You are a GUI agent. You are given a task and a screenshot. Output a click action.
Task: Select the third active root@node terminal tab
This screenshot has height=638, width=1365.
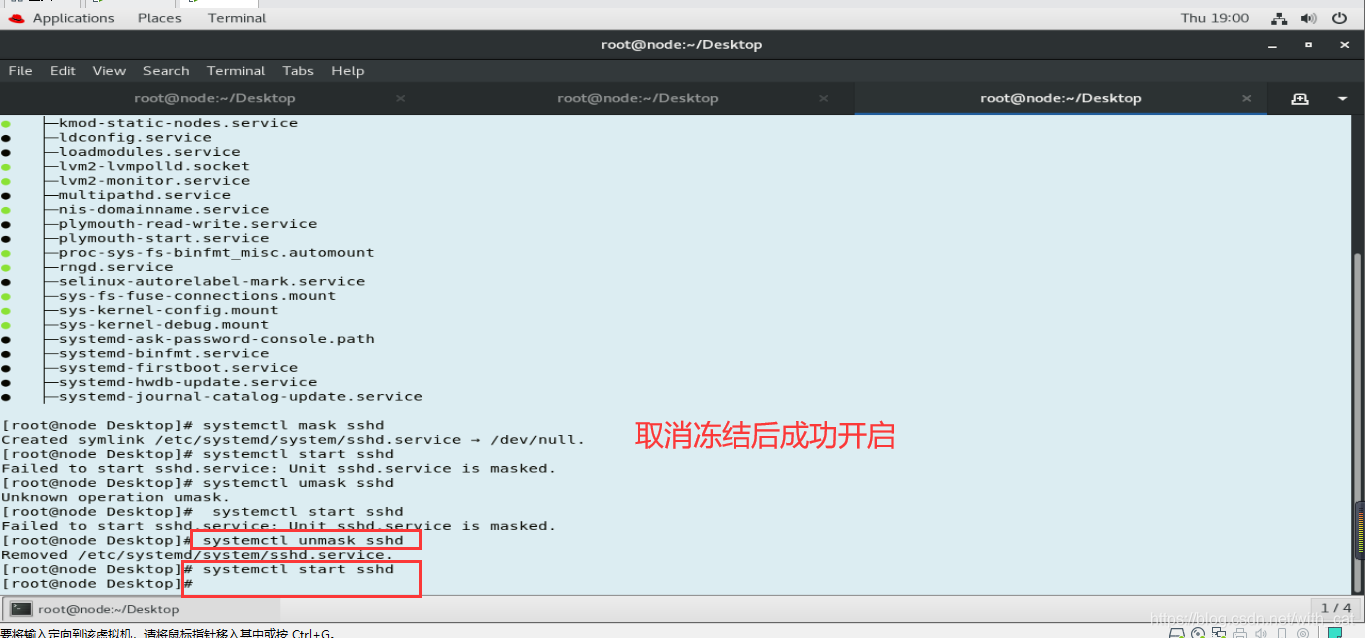[1061, 98]
